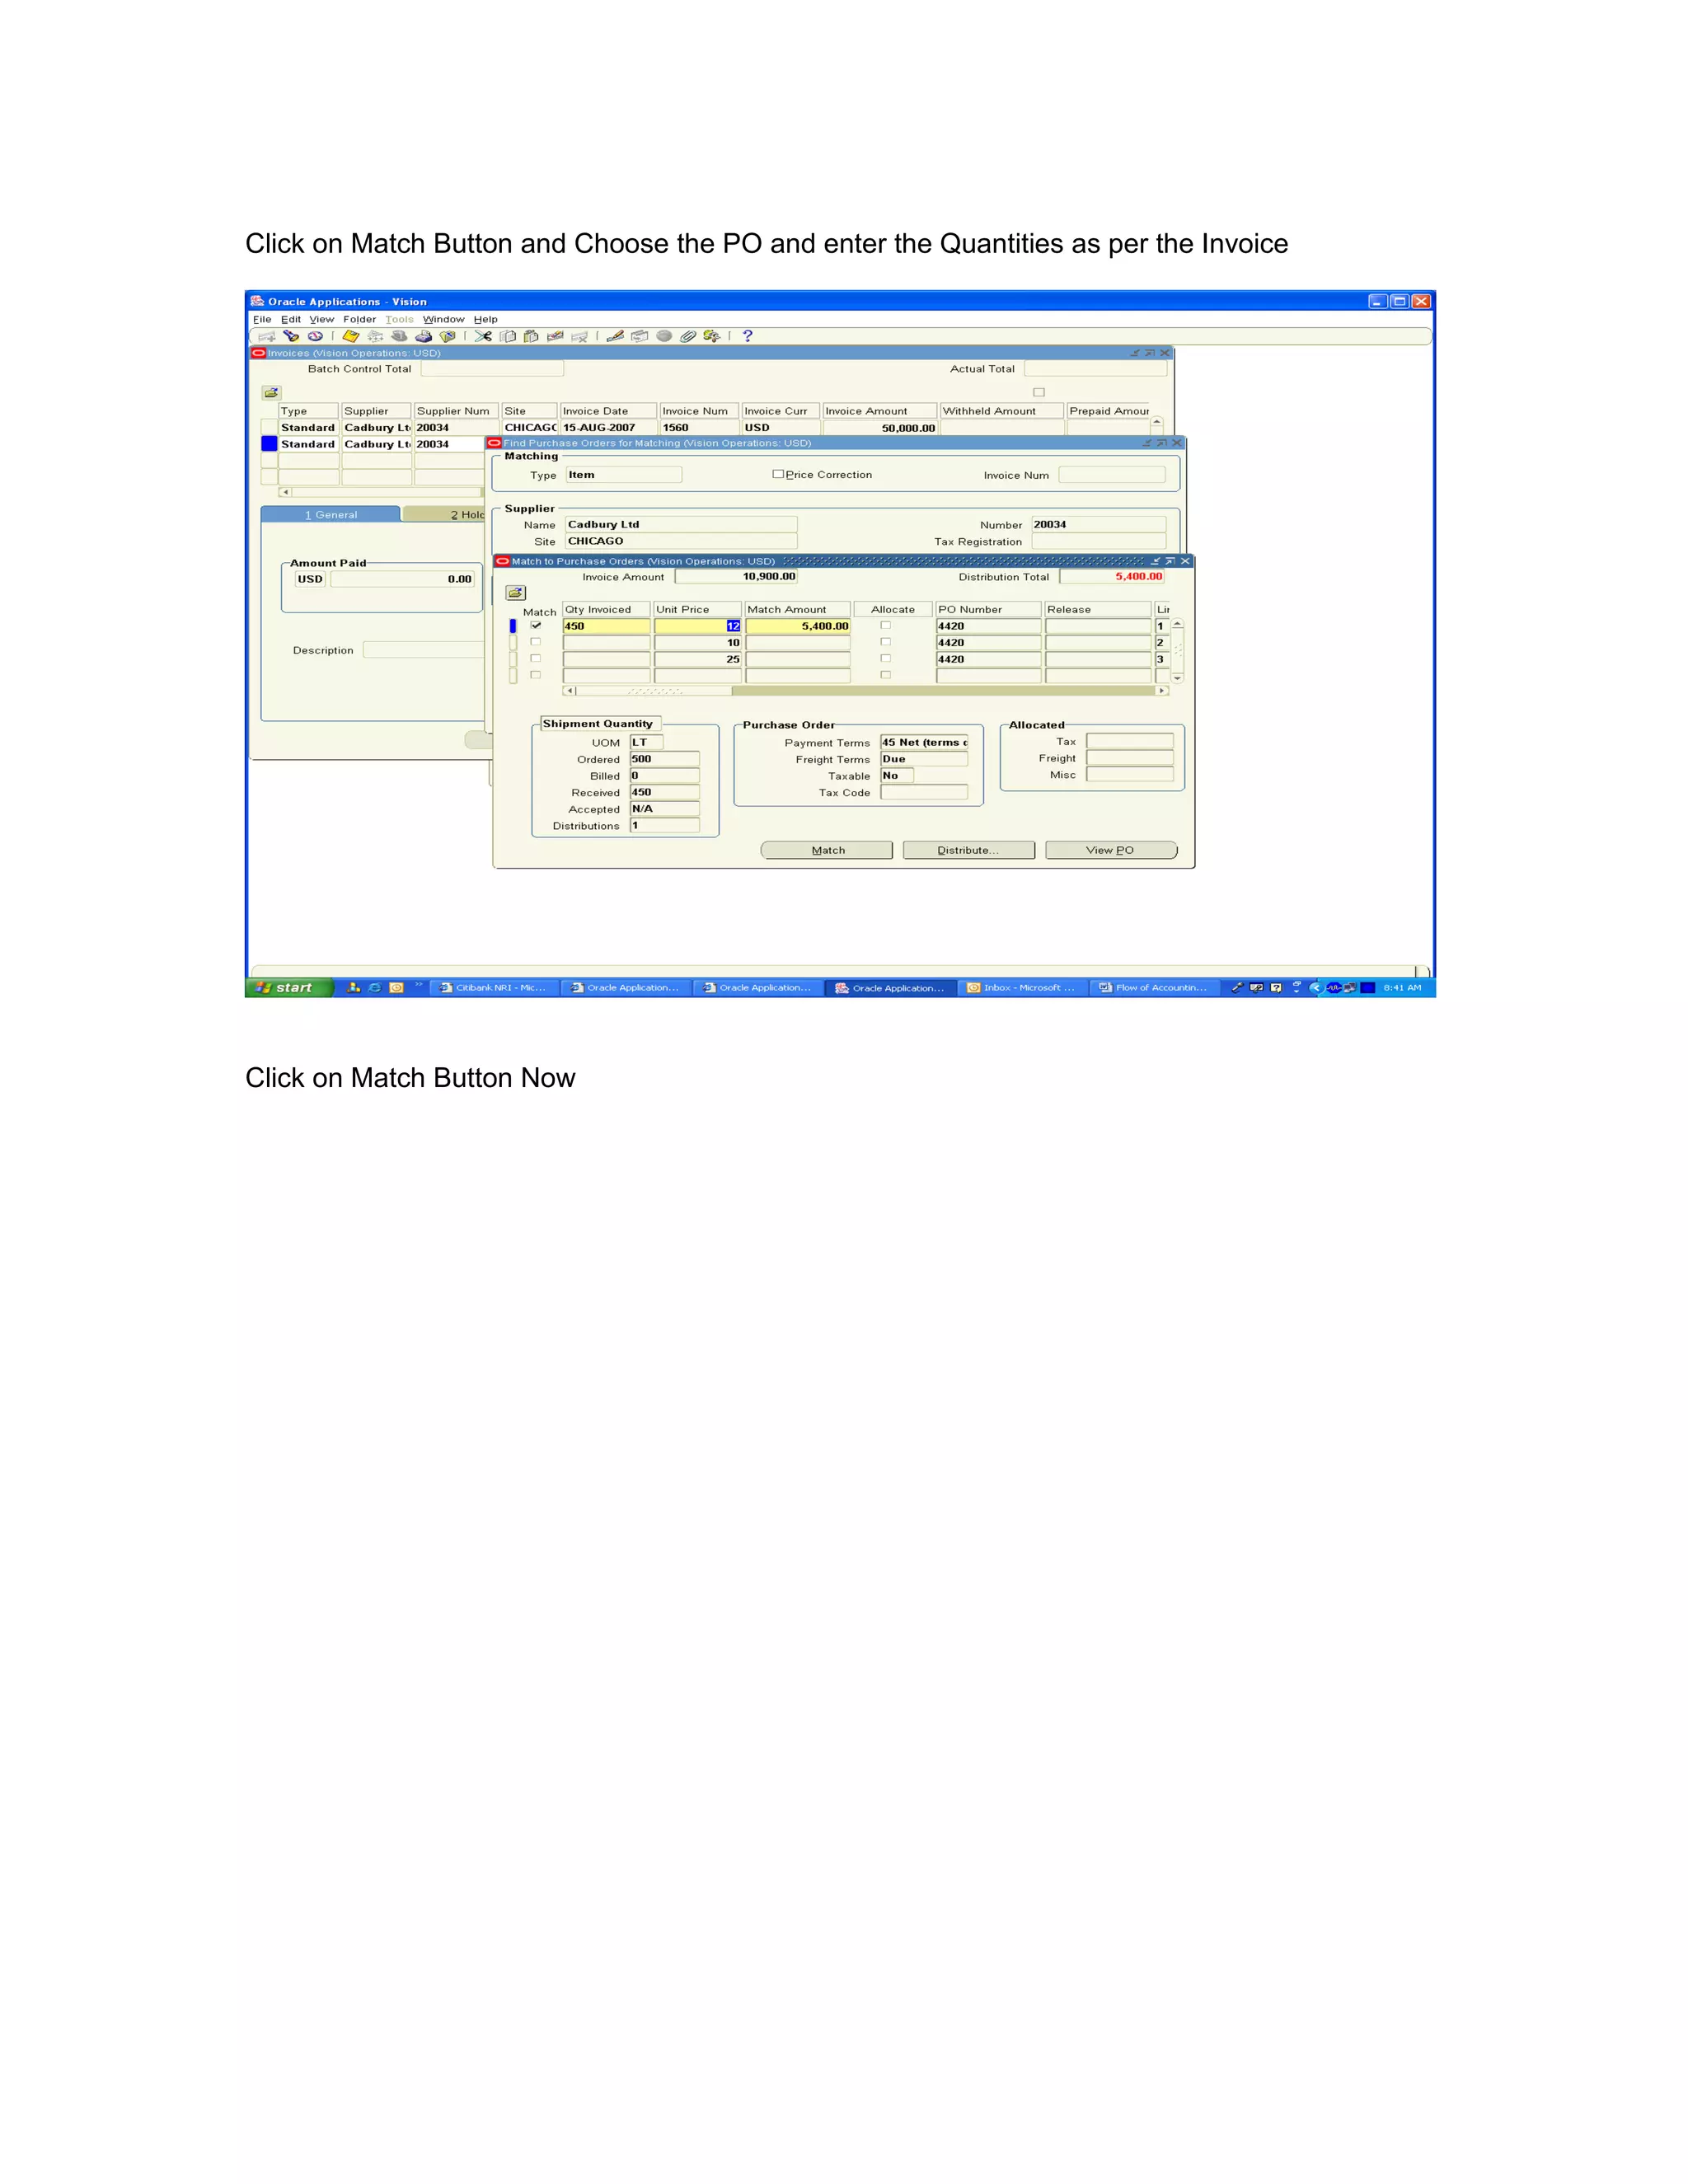1688x2184 pixels.
Task: Check Allocate checkbox for PO line 2
Action: click(885, 642)
